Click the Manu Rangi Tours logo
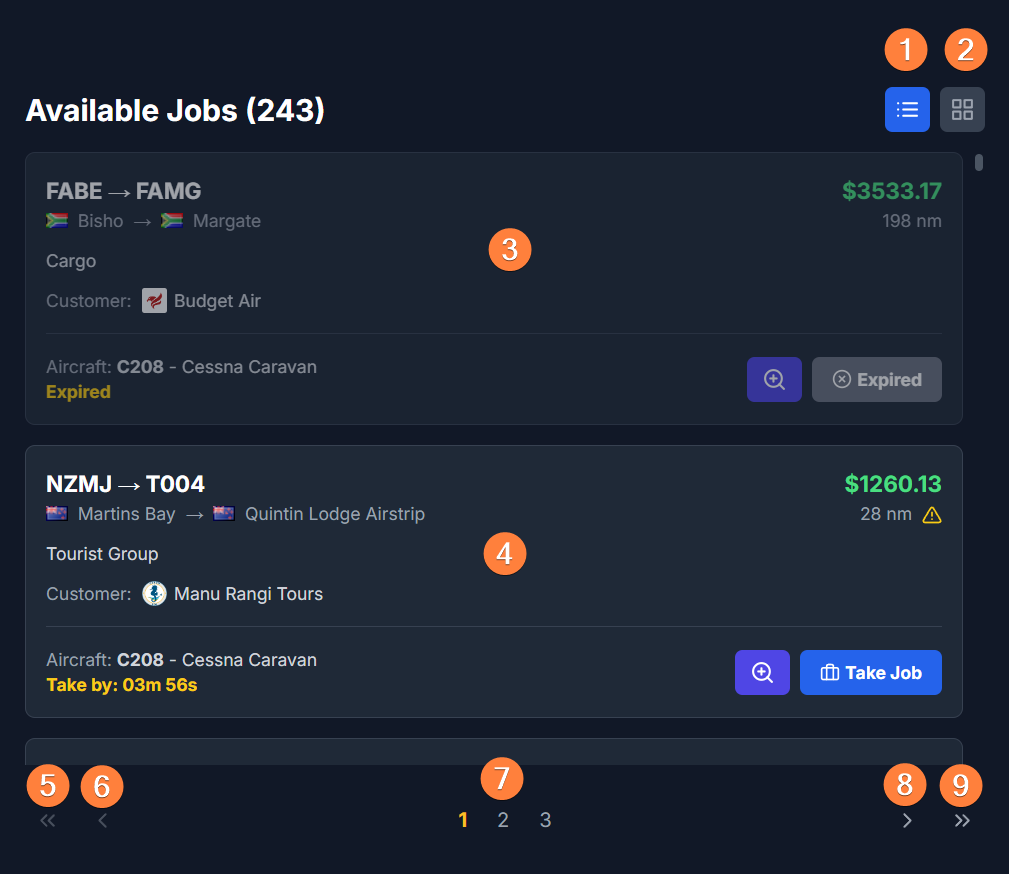 (154, 594)
